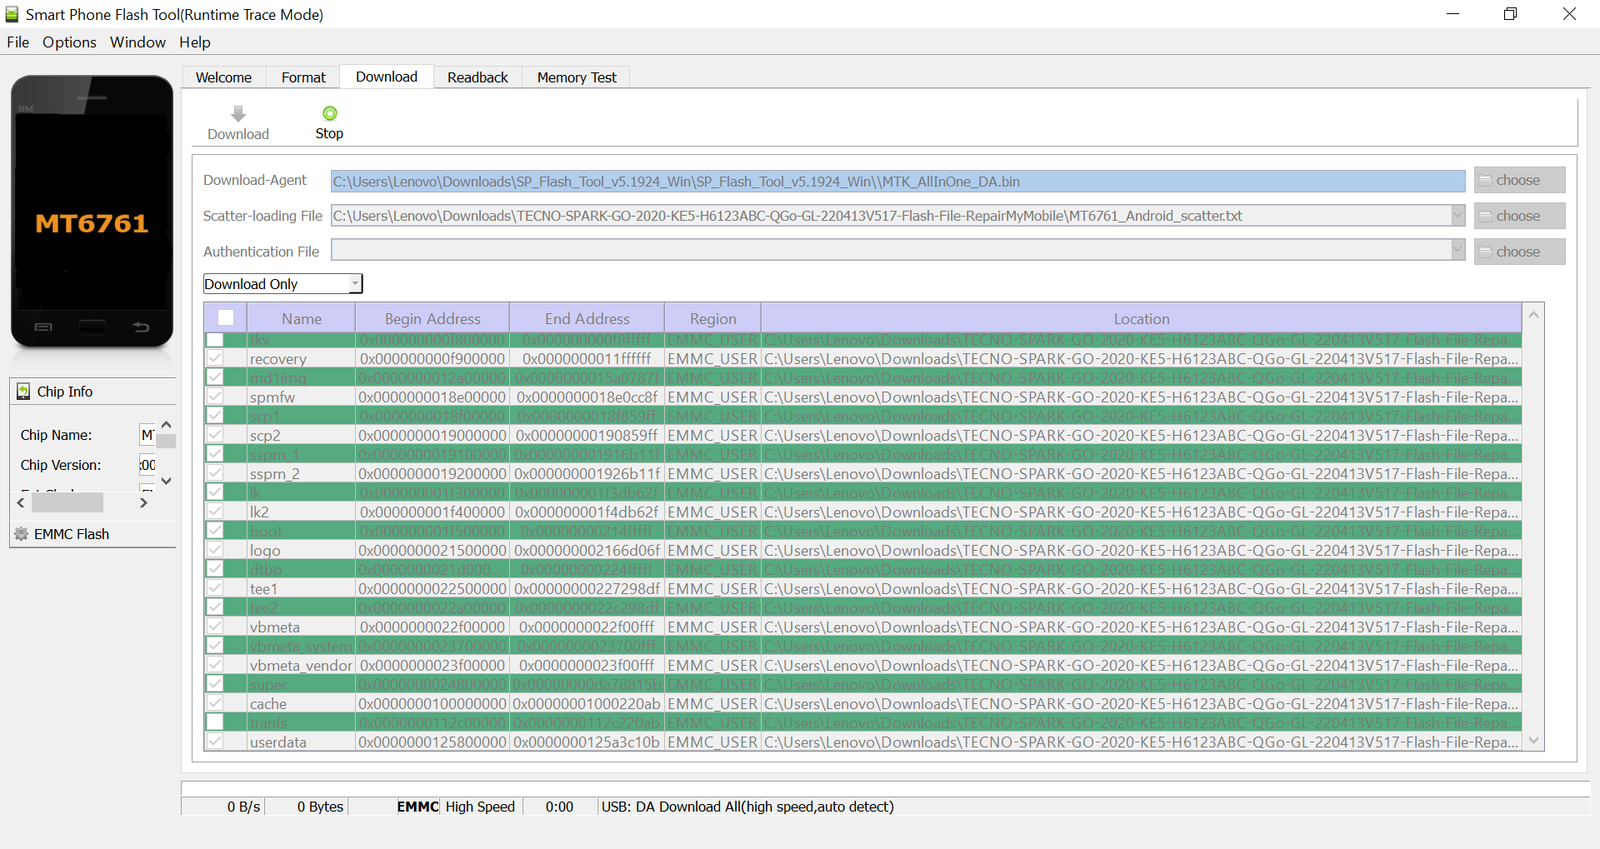Image resolution: width=1600 pixels, height=849 pixels.
Task: Click the Chip Info panel icon
Action: [23, 392]
